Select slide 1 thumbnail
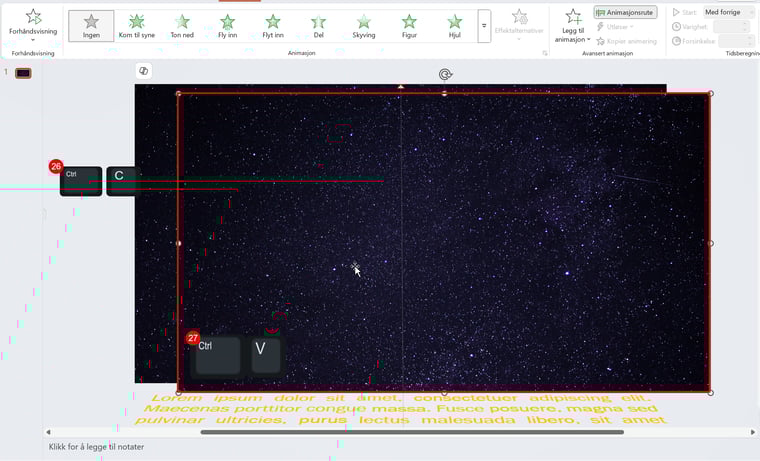 coord(23,73)
